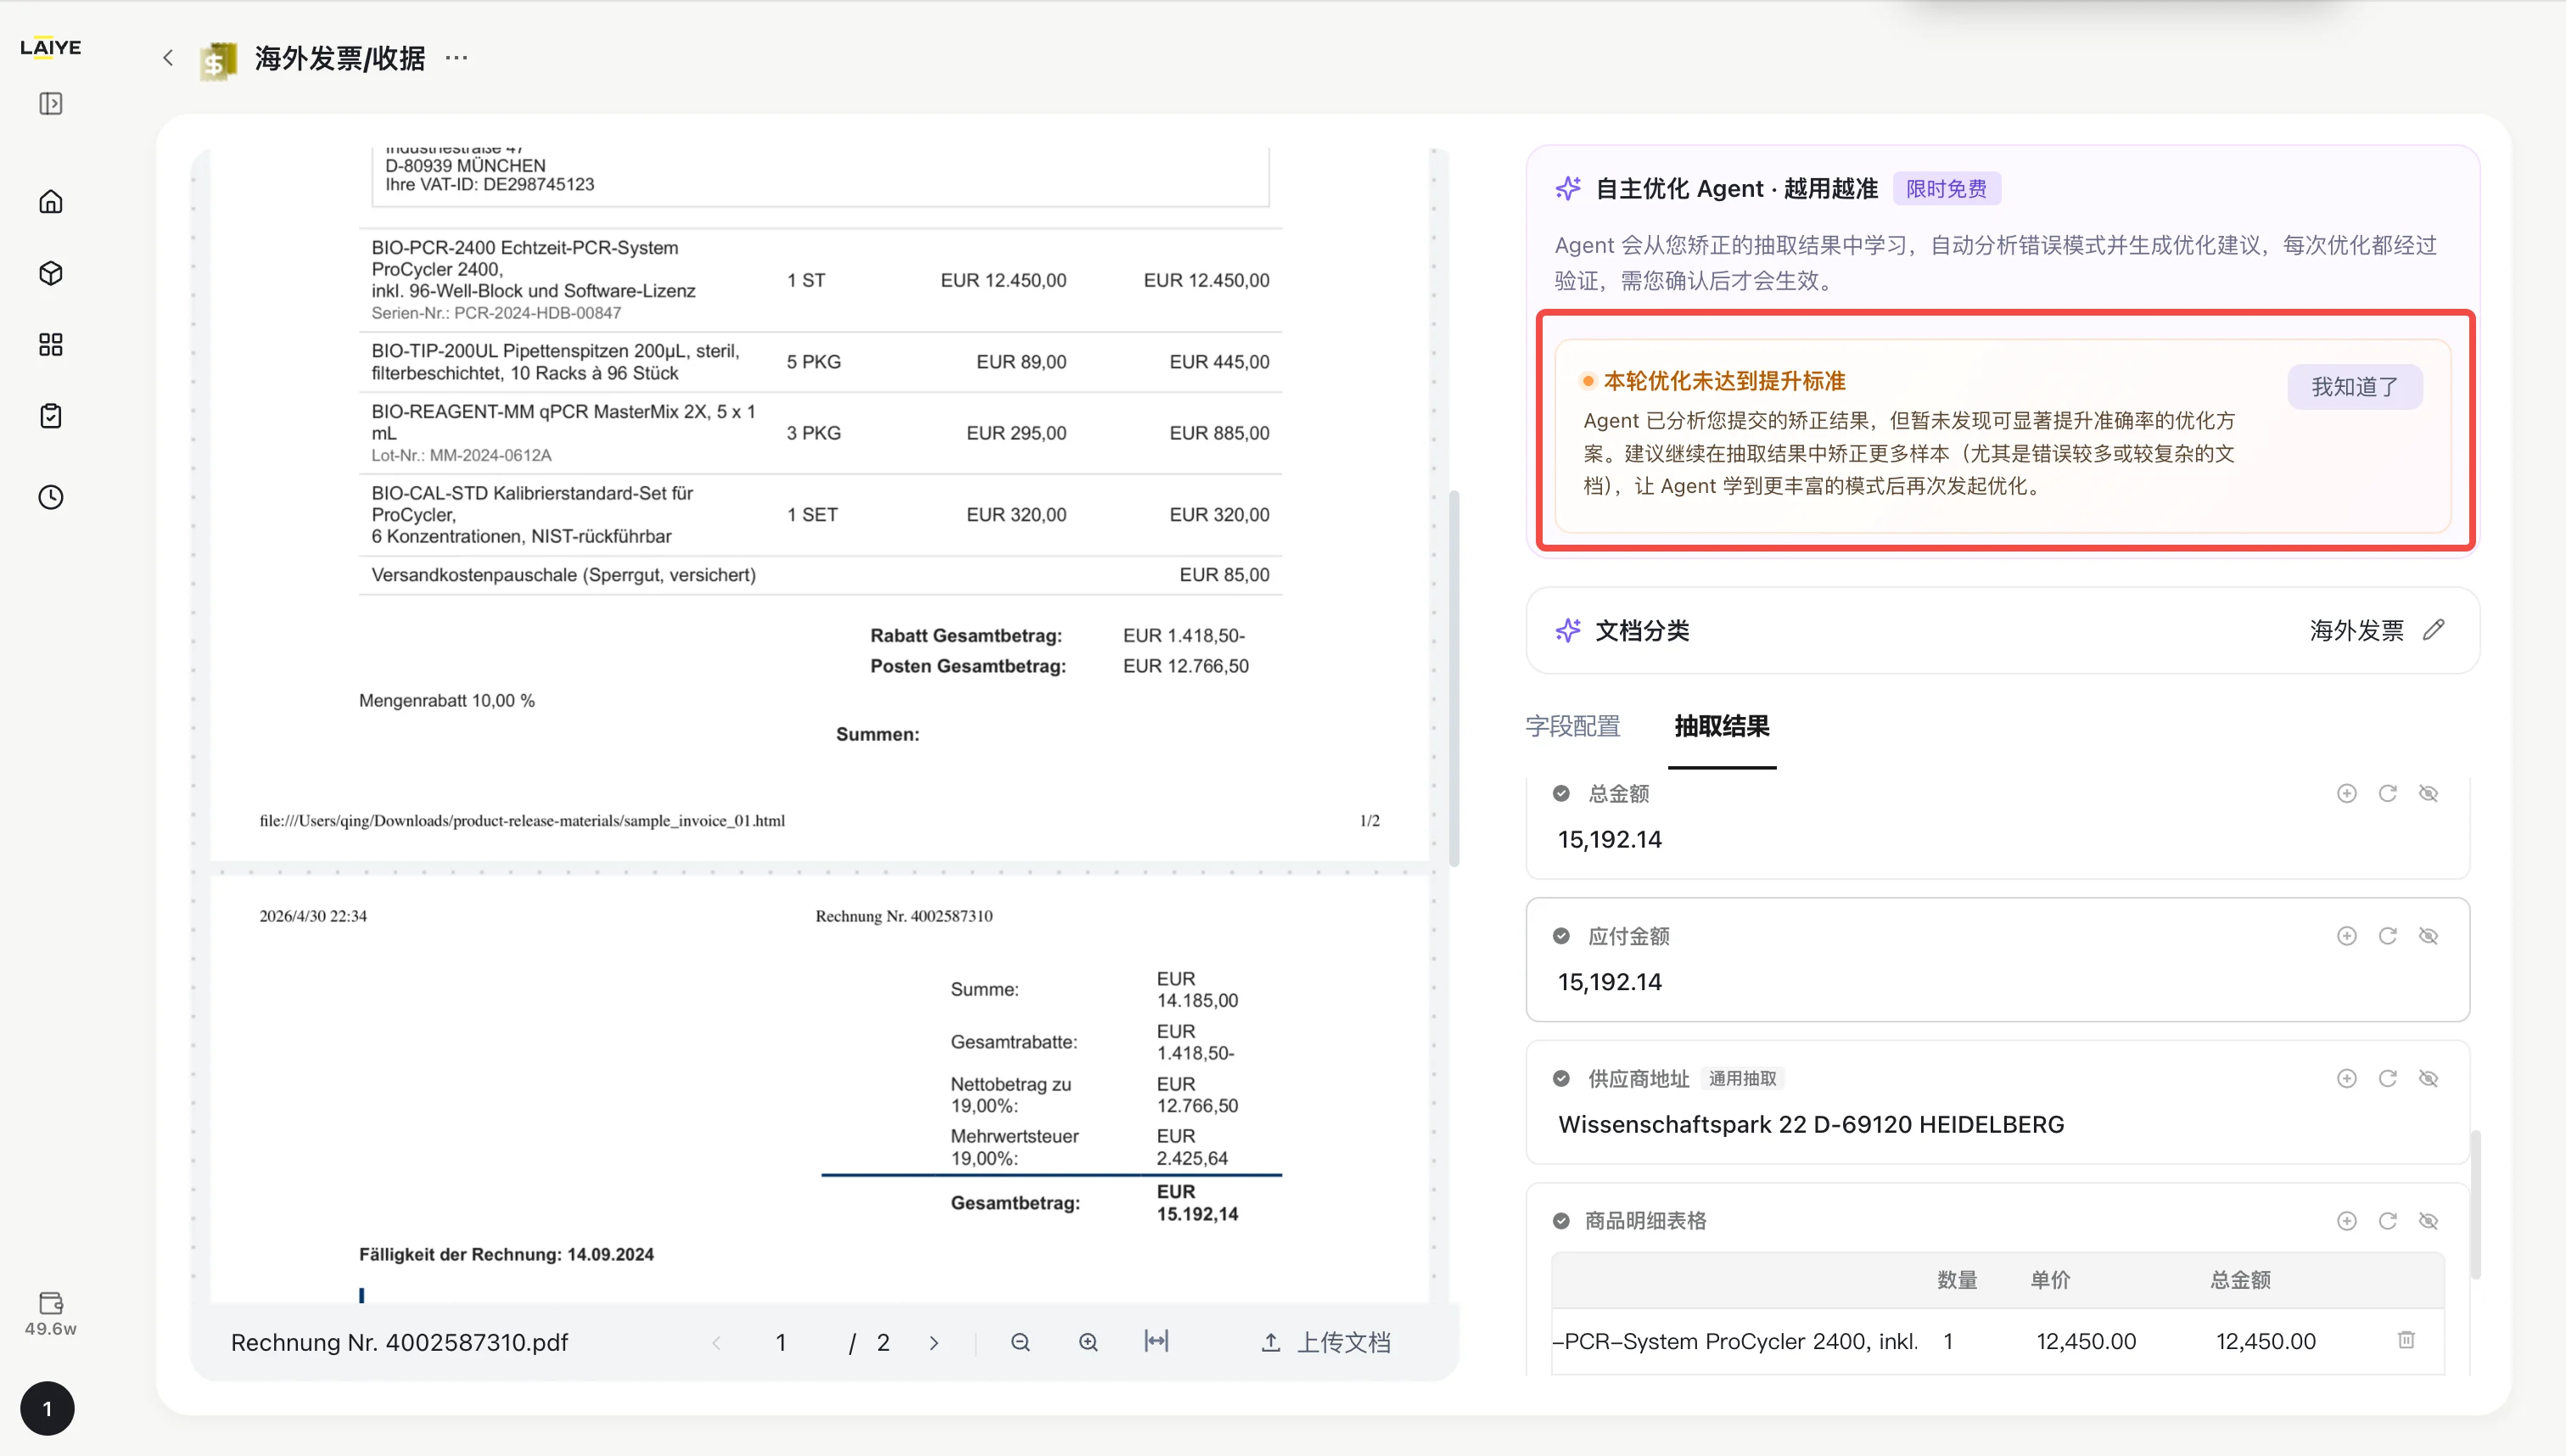Image resolution: width=2566 pixels, height=1456 pixels.
Task: Click the 海外发票 category value
Action: click(2356, 630)
